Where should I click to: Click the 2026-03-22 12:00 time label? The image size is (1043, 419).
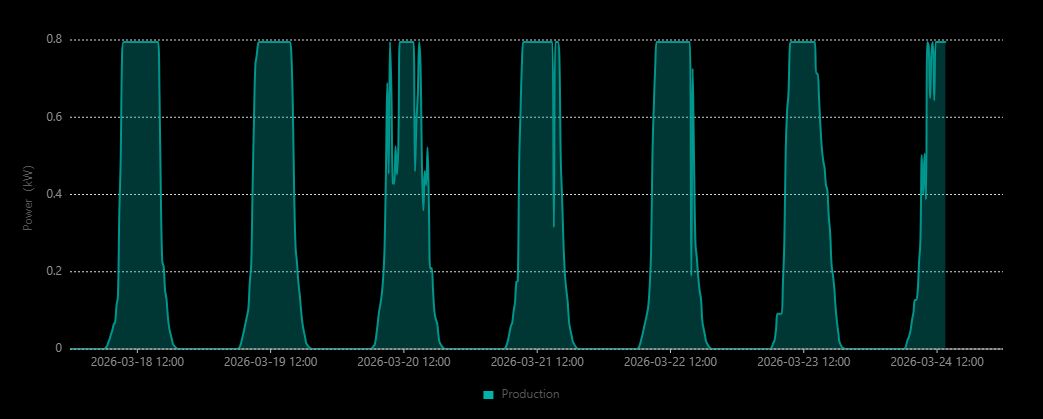pos(670,361)
